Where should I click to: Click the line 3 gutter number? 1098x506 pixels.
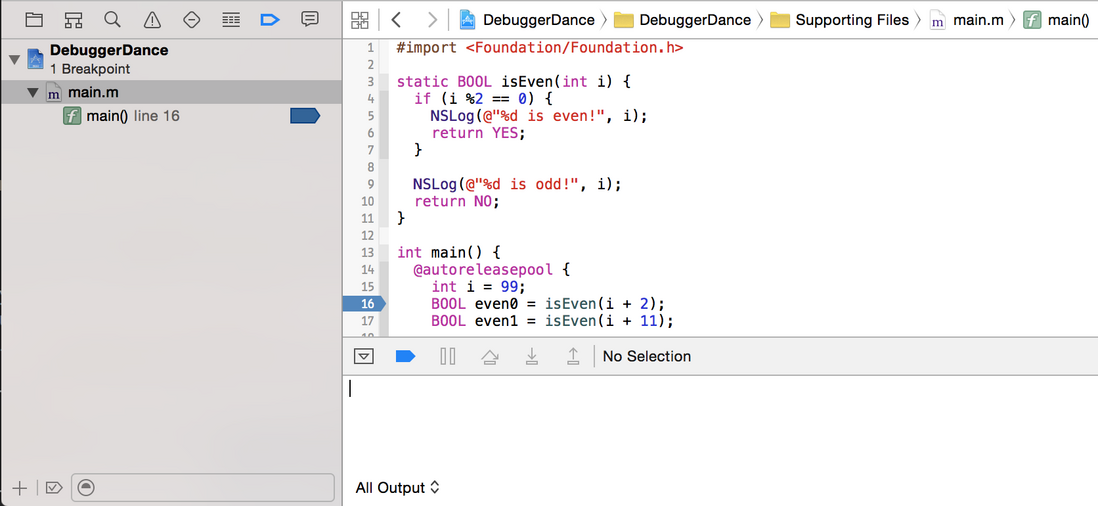(370, 82)
